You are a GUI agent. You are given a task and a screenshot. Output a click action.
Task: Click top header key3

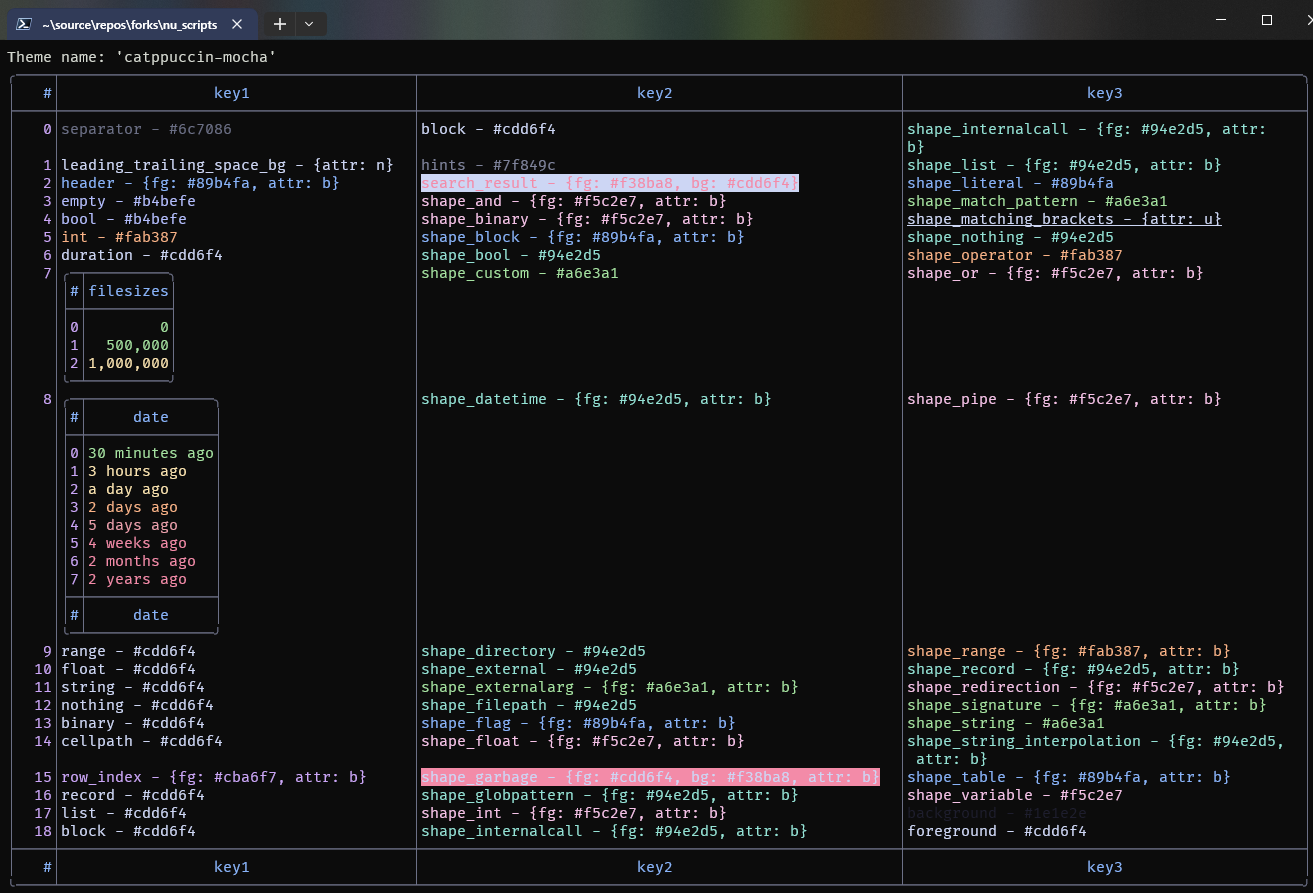click(1105, 93)
